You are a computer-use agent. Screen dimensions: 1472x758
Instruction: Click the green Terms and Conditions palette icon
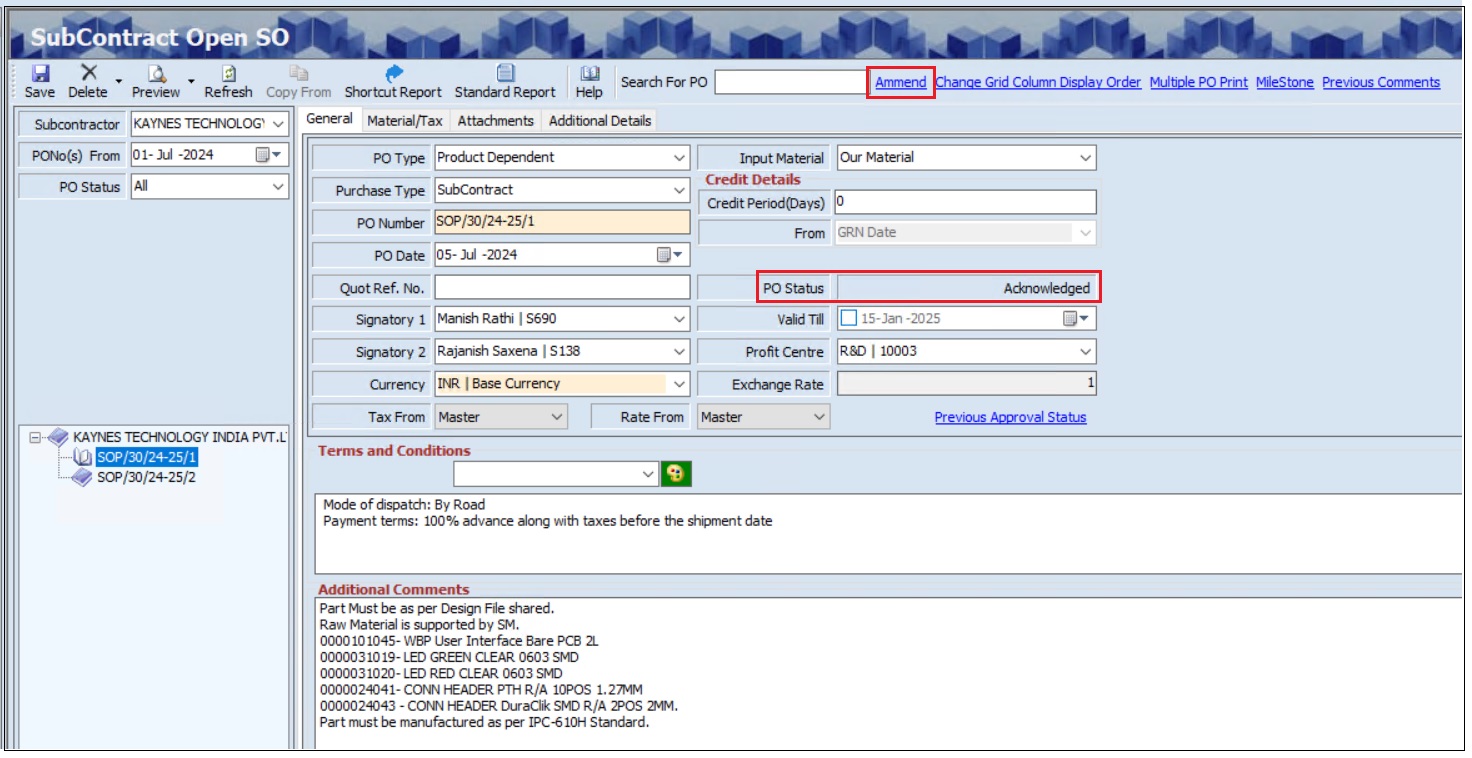coord(672,470)
